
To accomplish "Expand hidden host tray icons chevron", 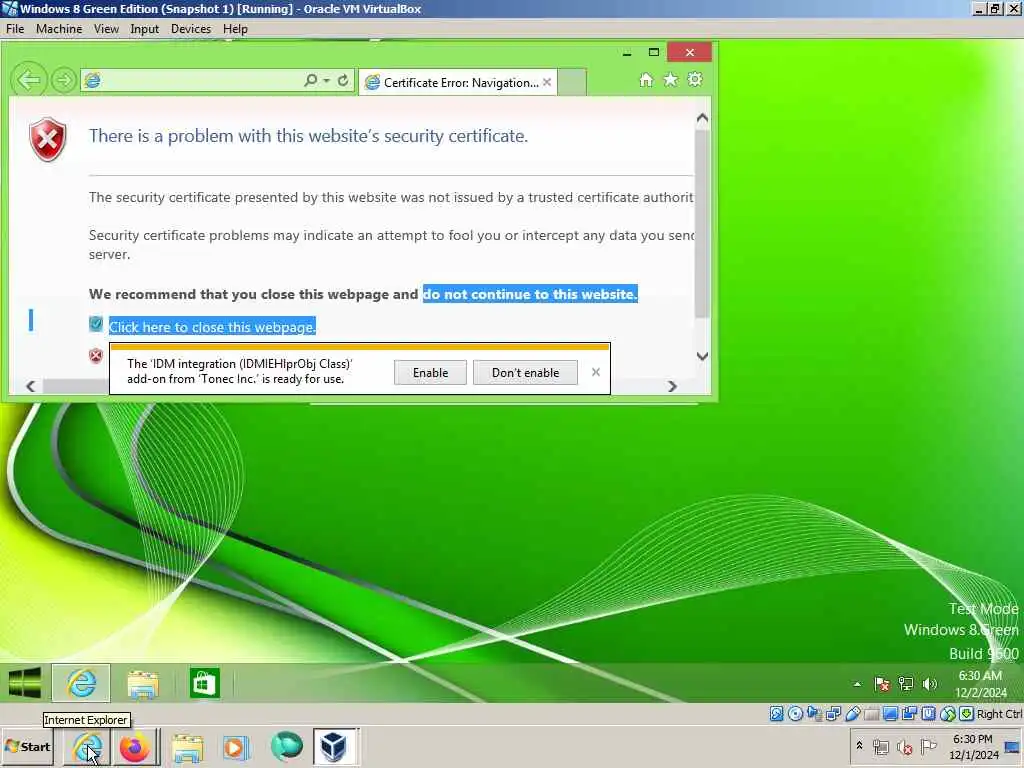I will [859, 746].
